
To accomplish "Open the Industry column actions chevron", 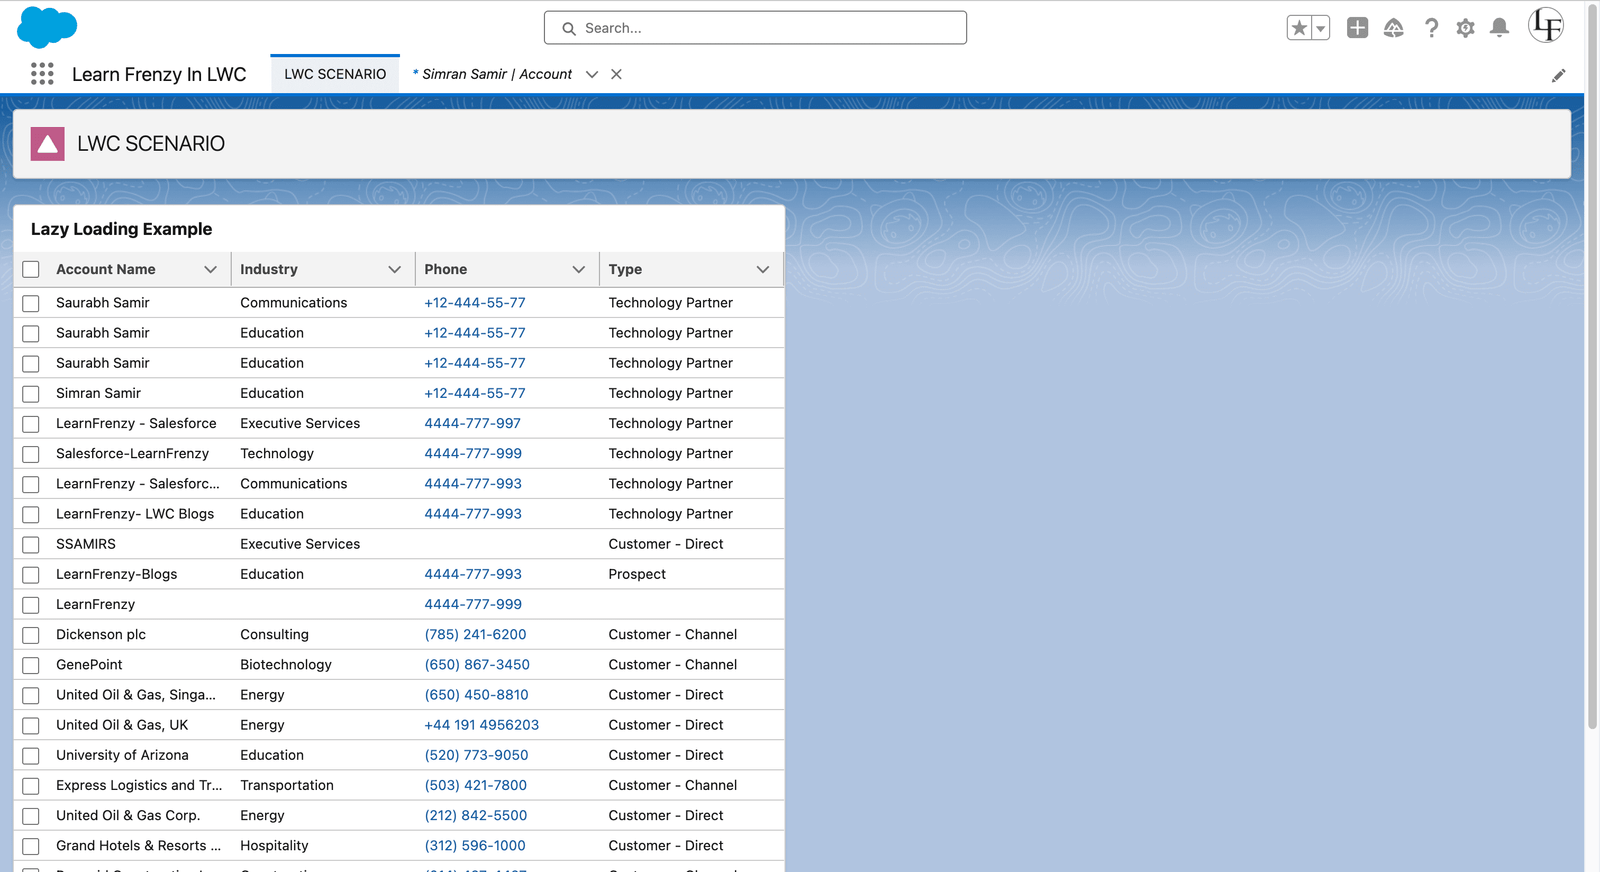I will (394, 269).
